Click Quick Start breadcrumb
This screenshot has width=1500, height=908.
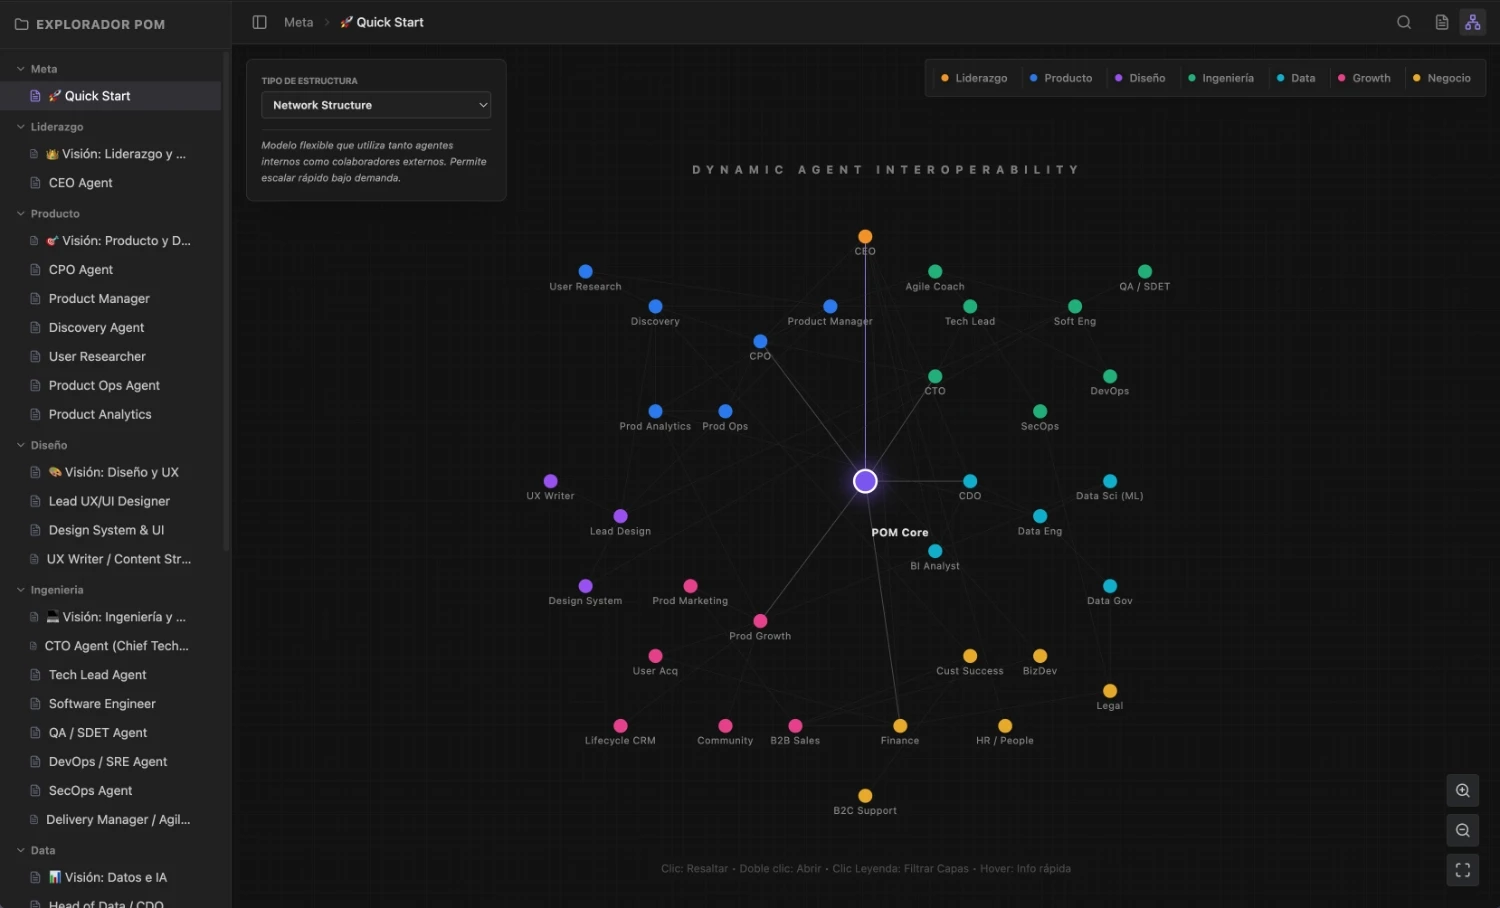coord(382,22)
